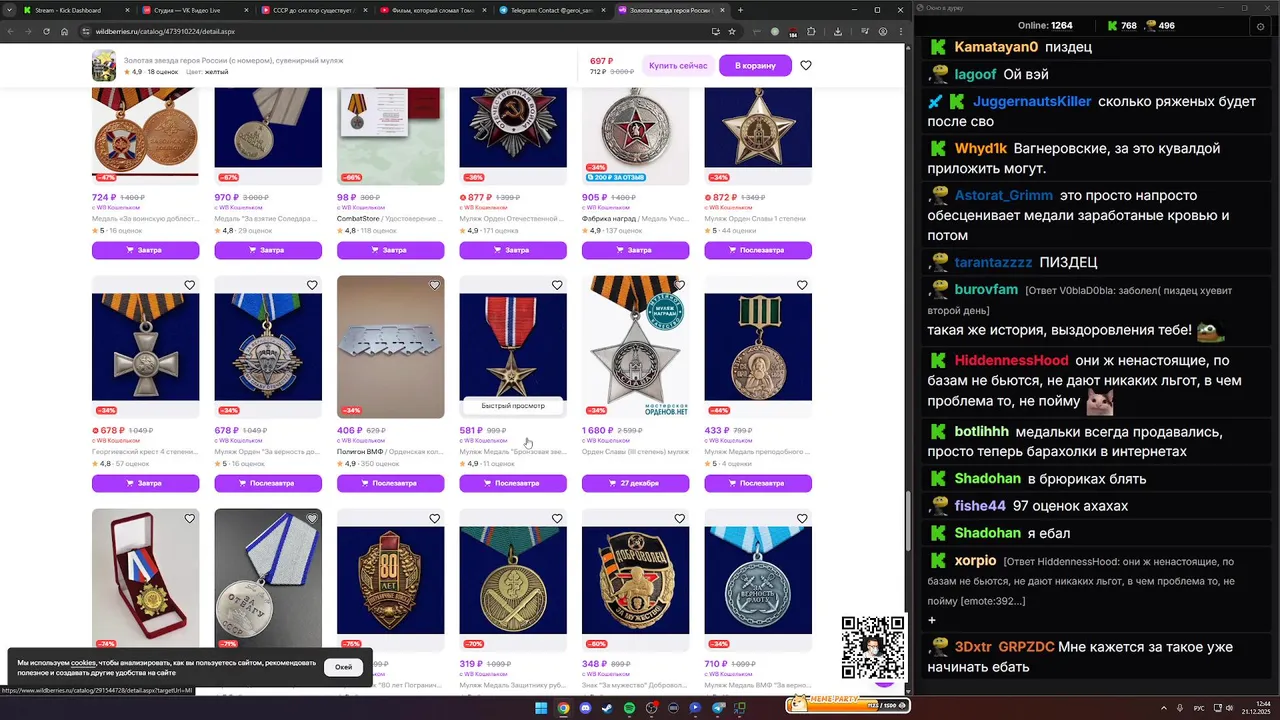The width and height of the screenshot is (1280, 720).
Task: Close the Stream - Kick Dashboard tab
Action: tap(129, 10)
